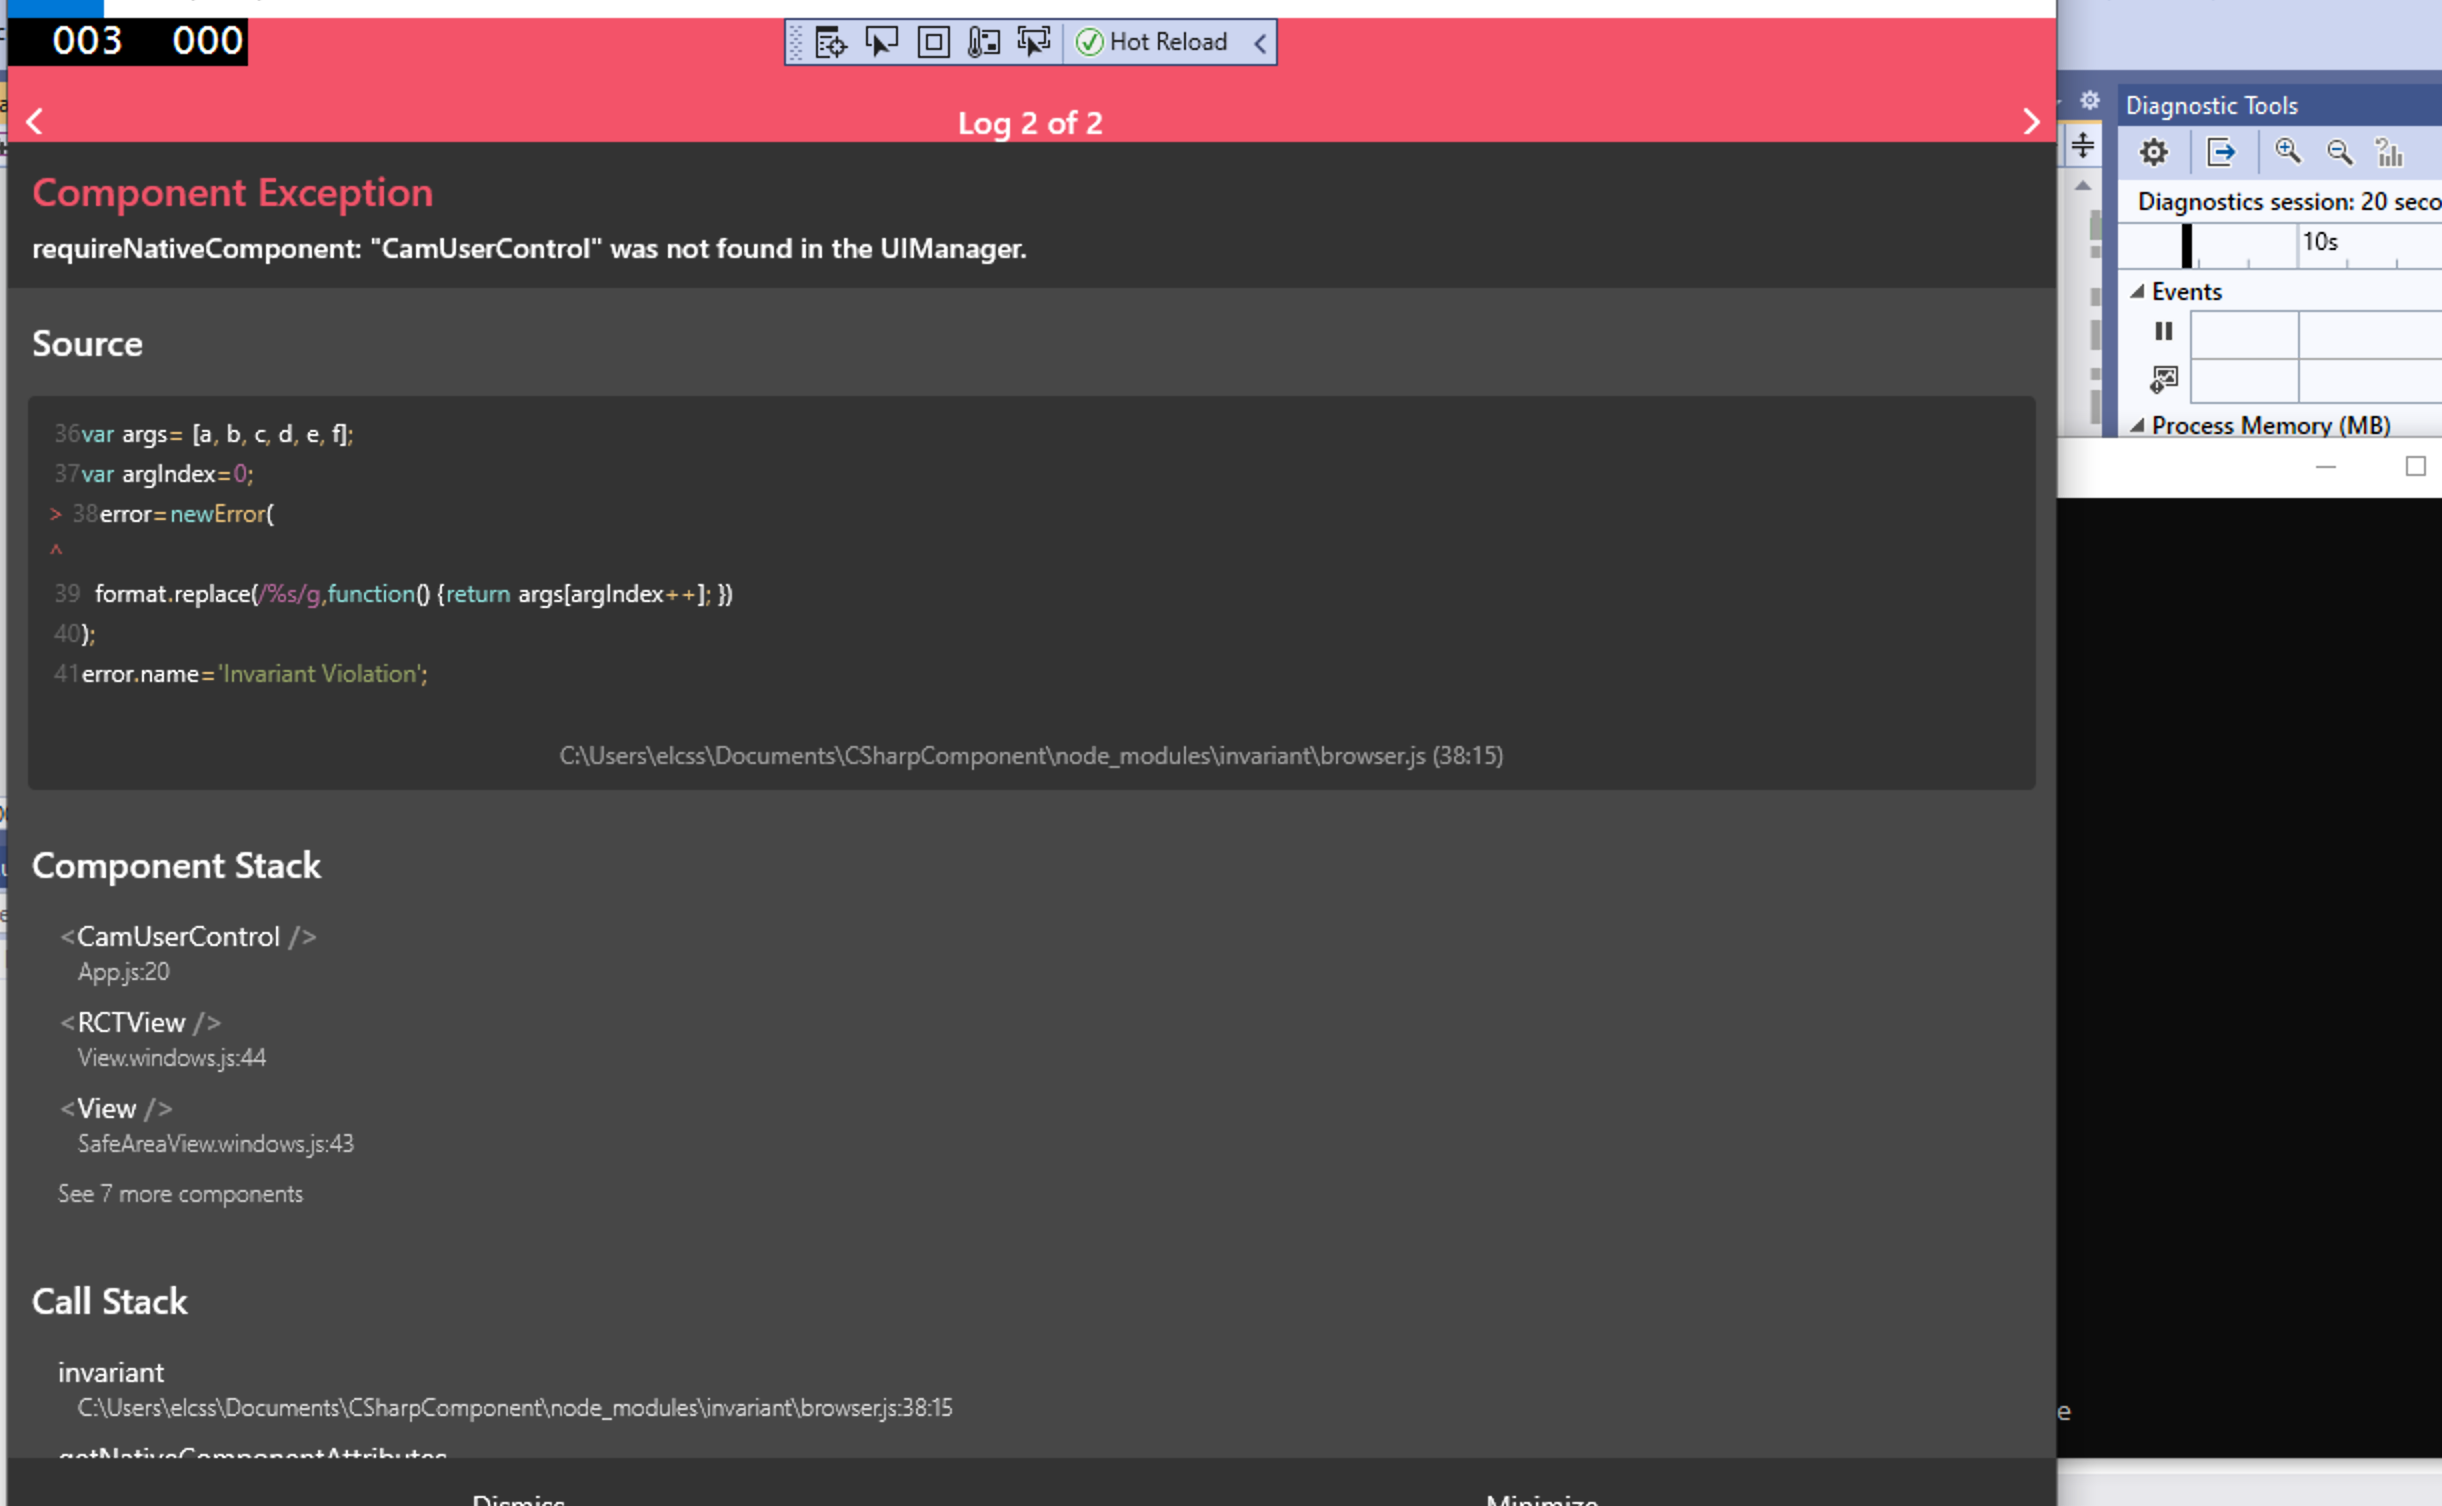Click the View component stack entry
Image resolution: width=2442 pixels, height=1506 pixels.
tap(116, 1108)
